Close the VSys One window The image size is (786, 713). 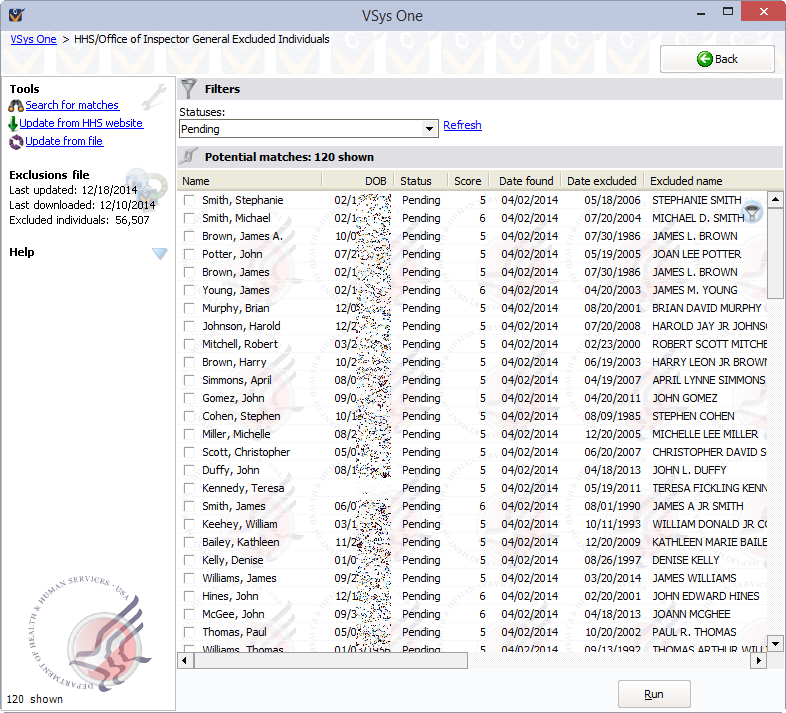coord(763,11)
